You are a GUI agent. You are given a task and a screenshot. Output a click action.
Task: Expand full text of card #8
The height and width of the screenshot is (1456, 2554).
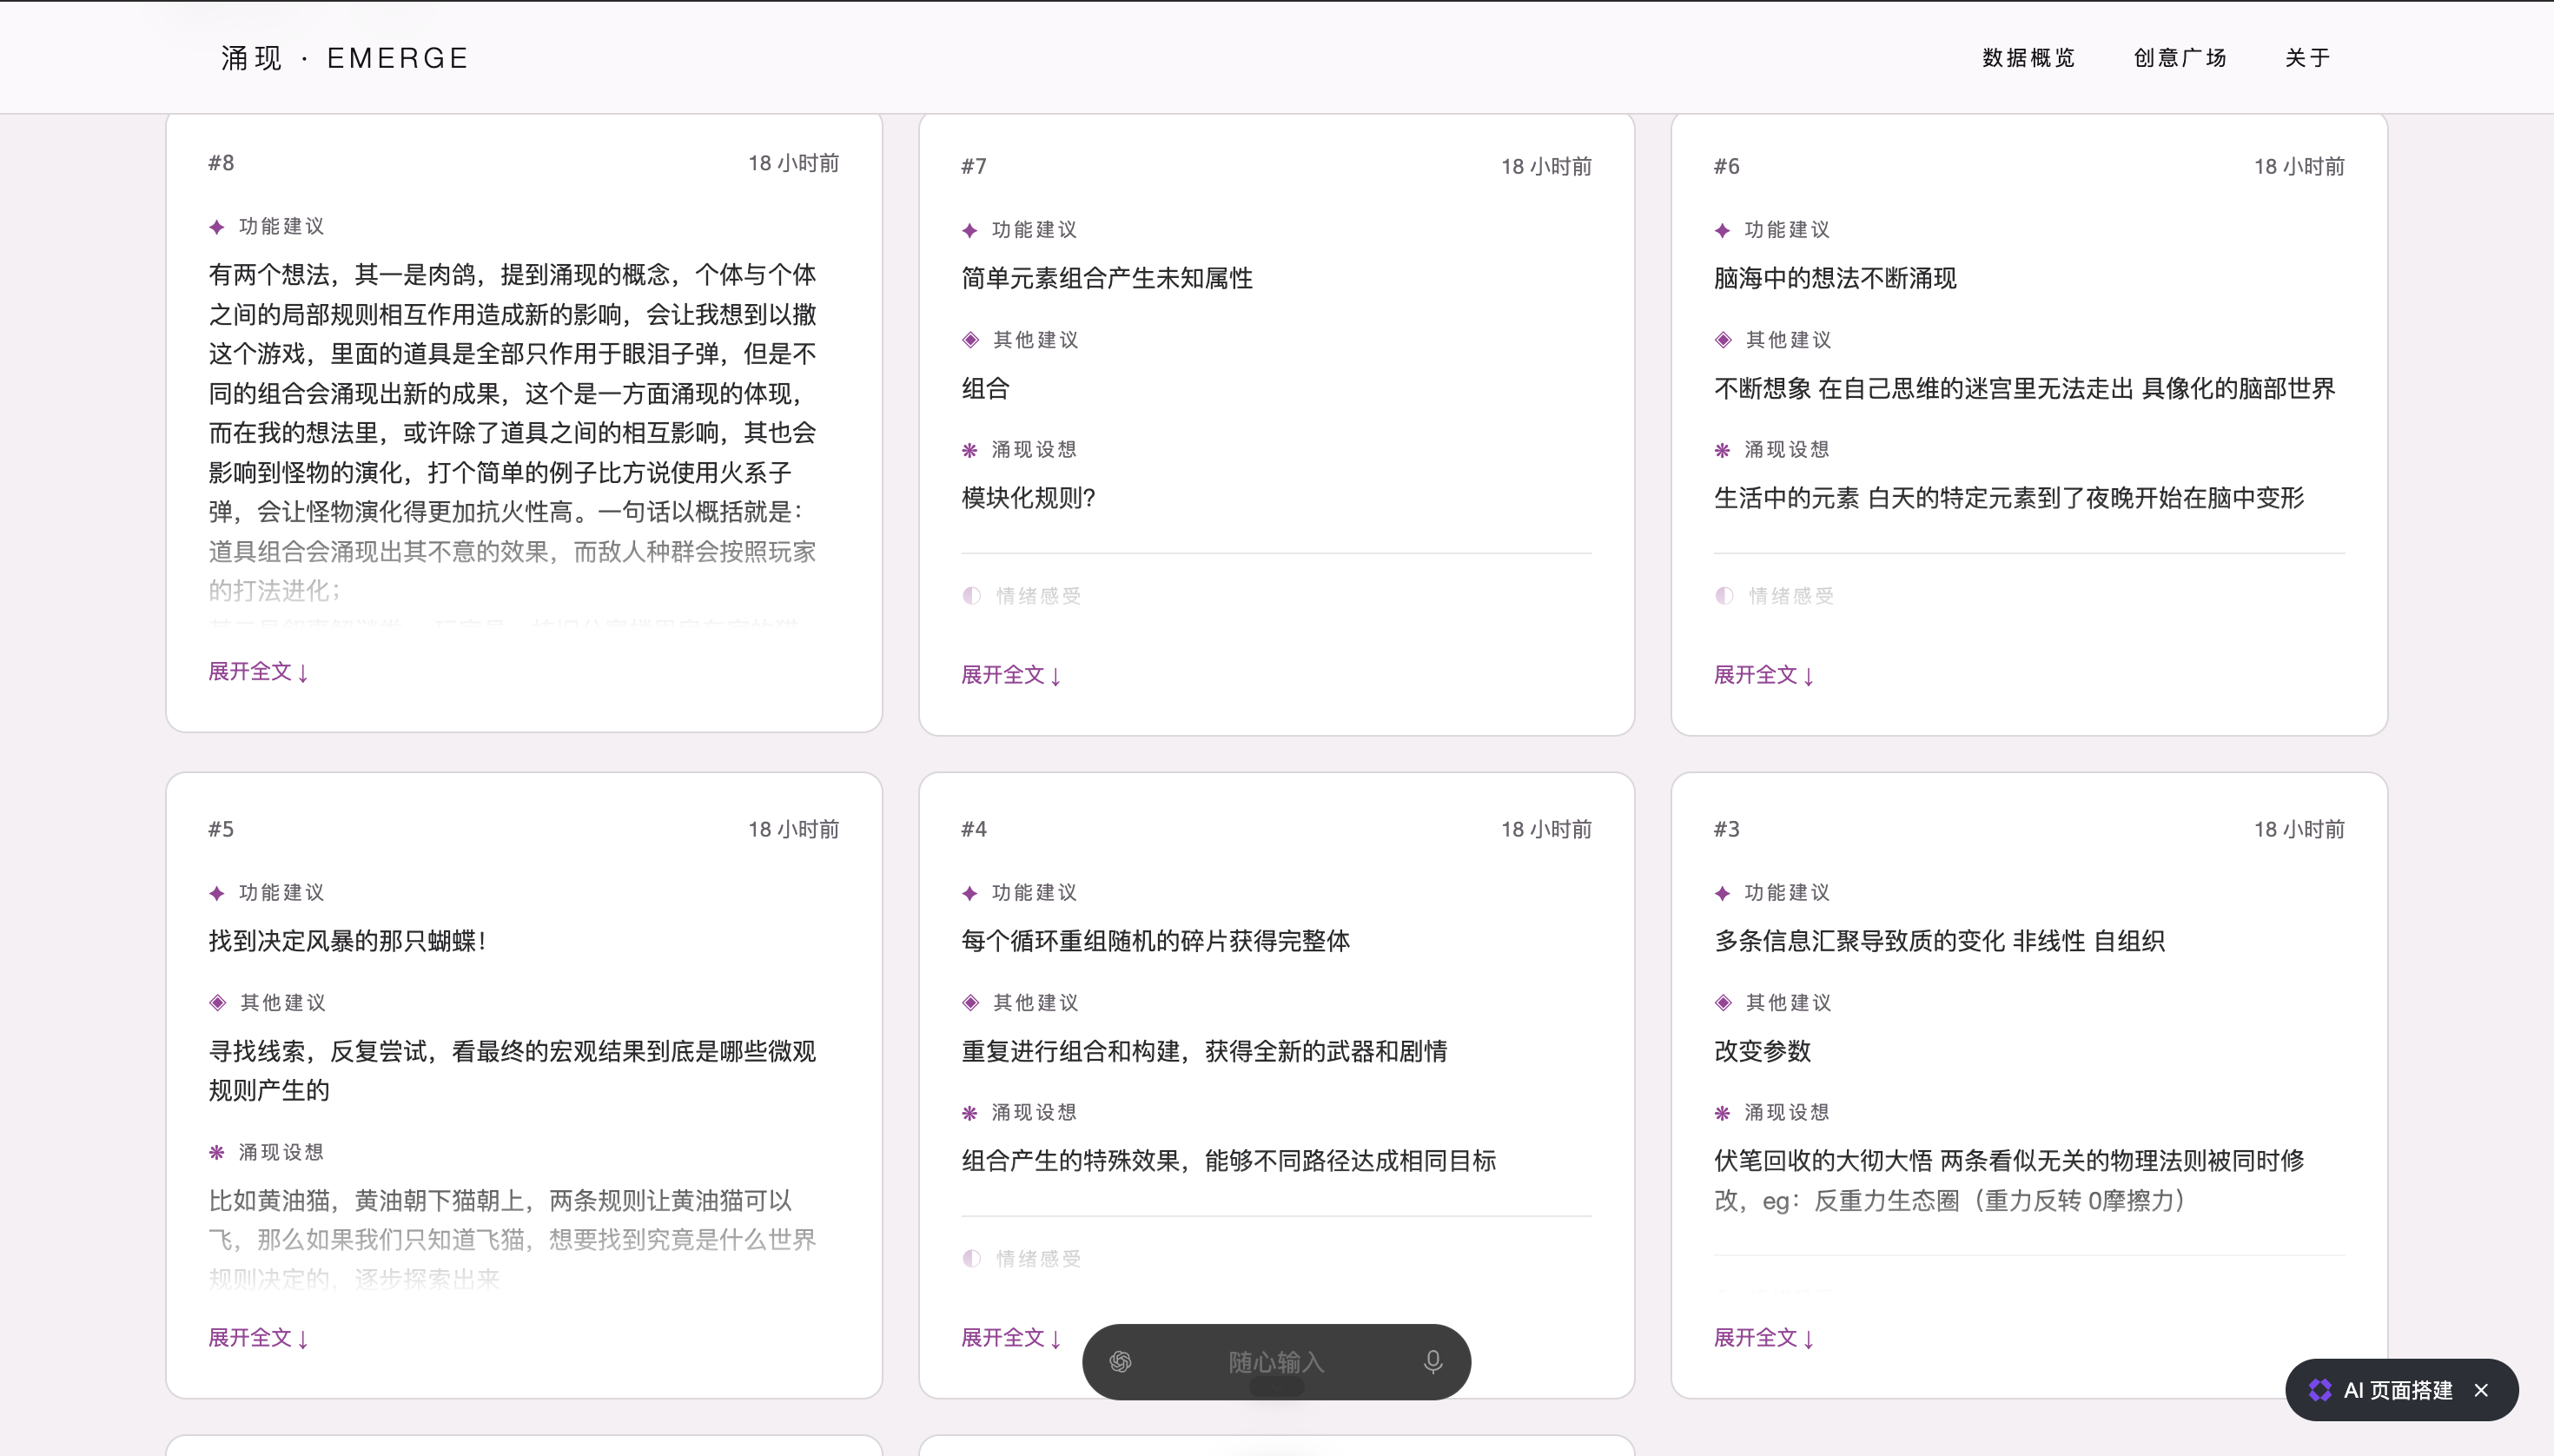click(x=258, y=671)
